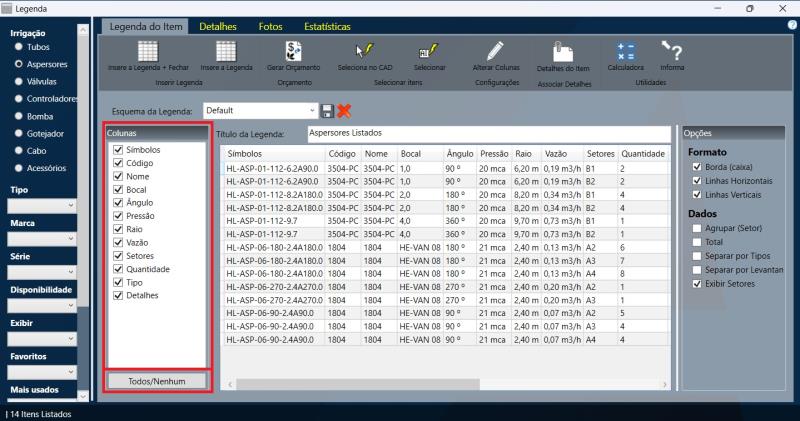Delete the legend scheme with red X
The image size is (800, 421).
pyautogui.click(x=344, y=110)
